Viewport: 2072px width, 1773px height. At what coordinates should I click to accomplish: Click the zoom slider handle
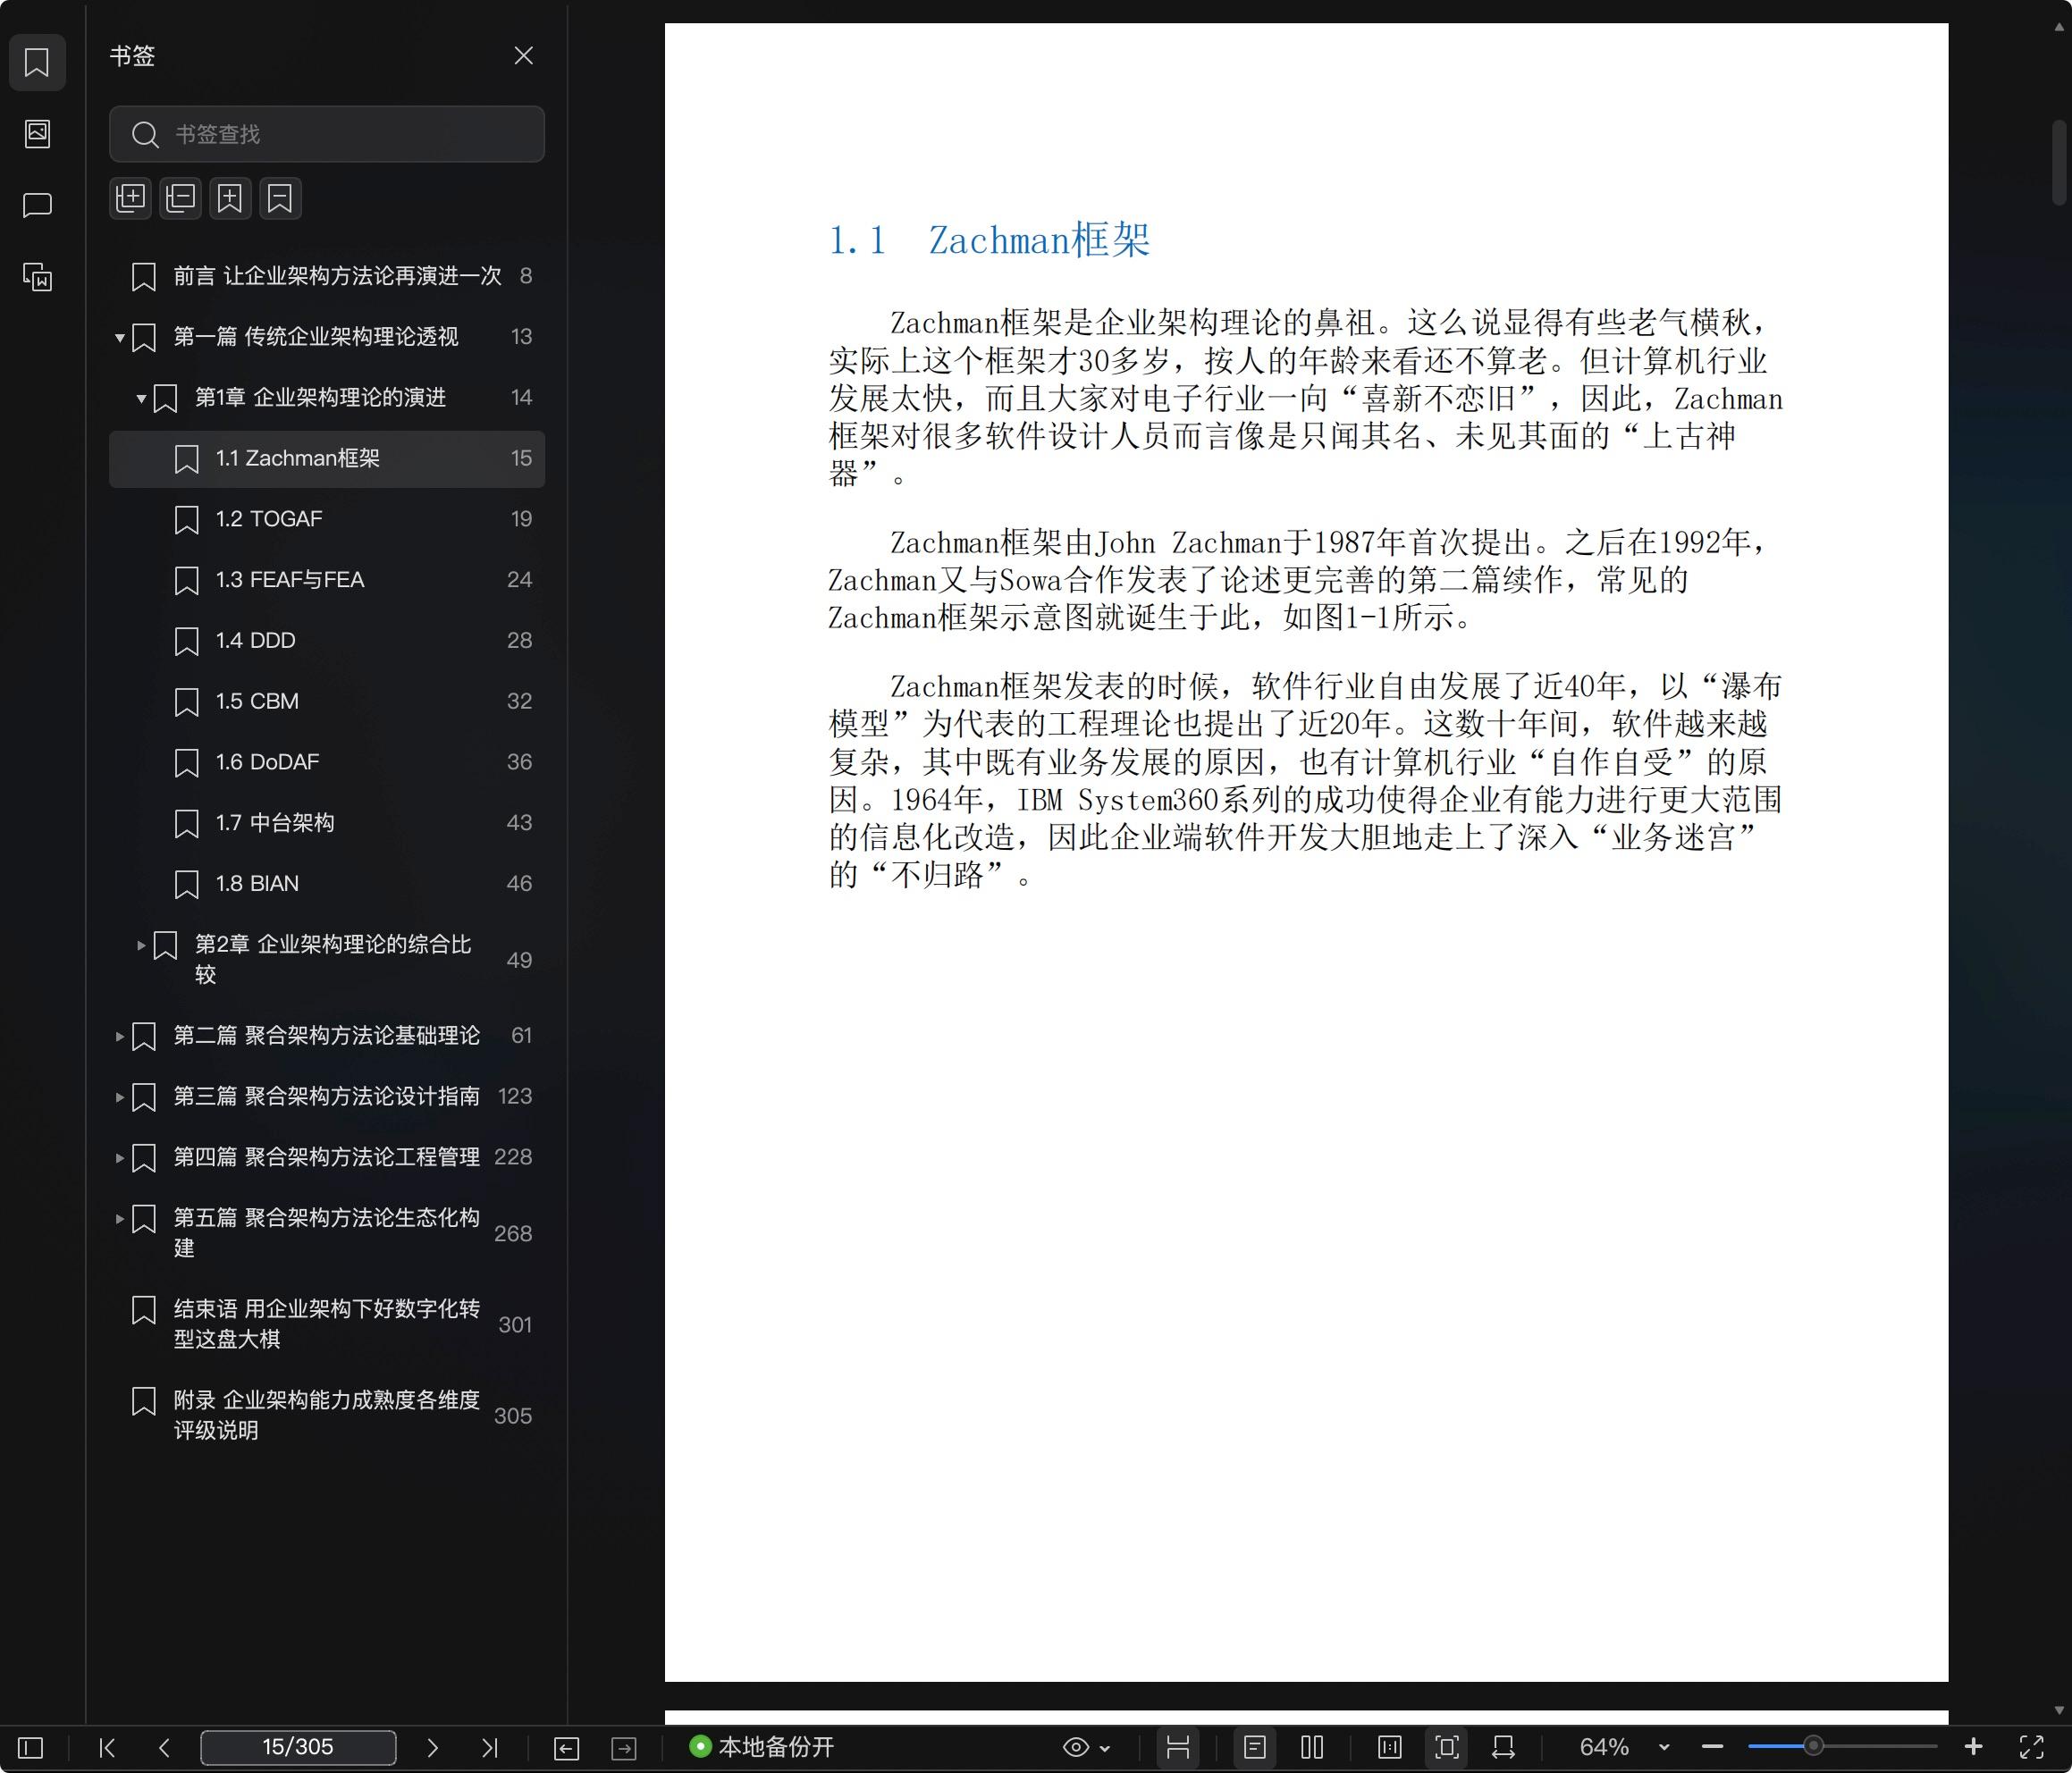pos(1813,1747)
